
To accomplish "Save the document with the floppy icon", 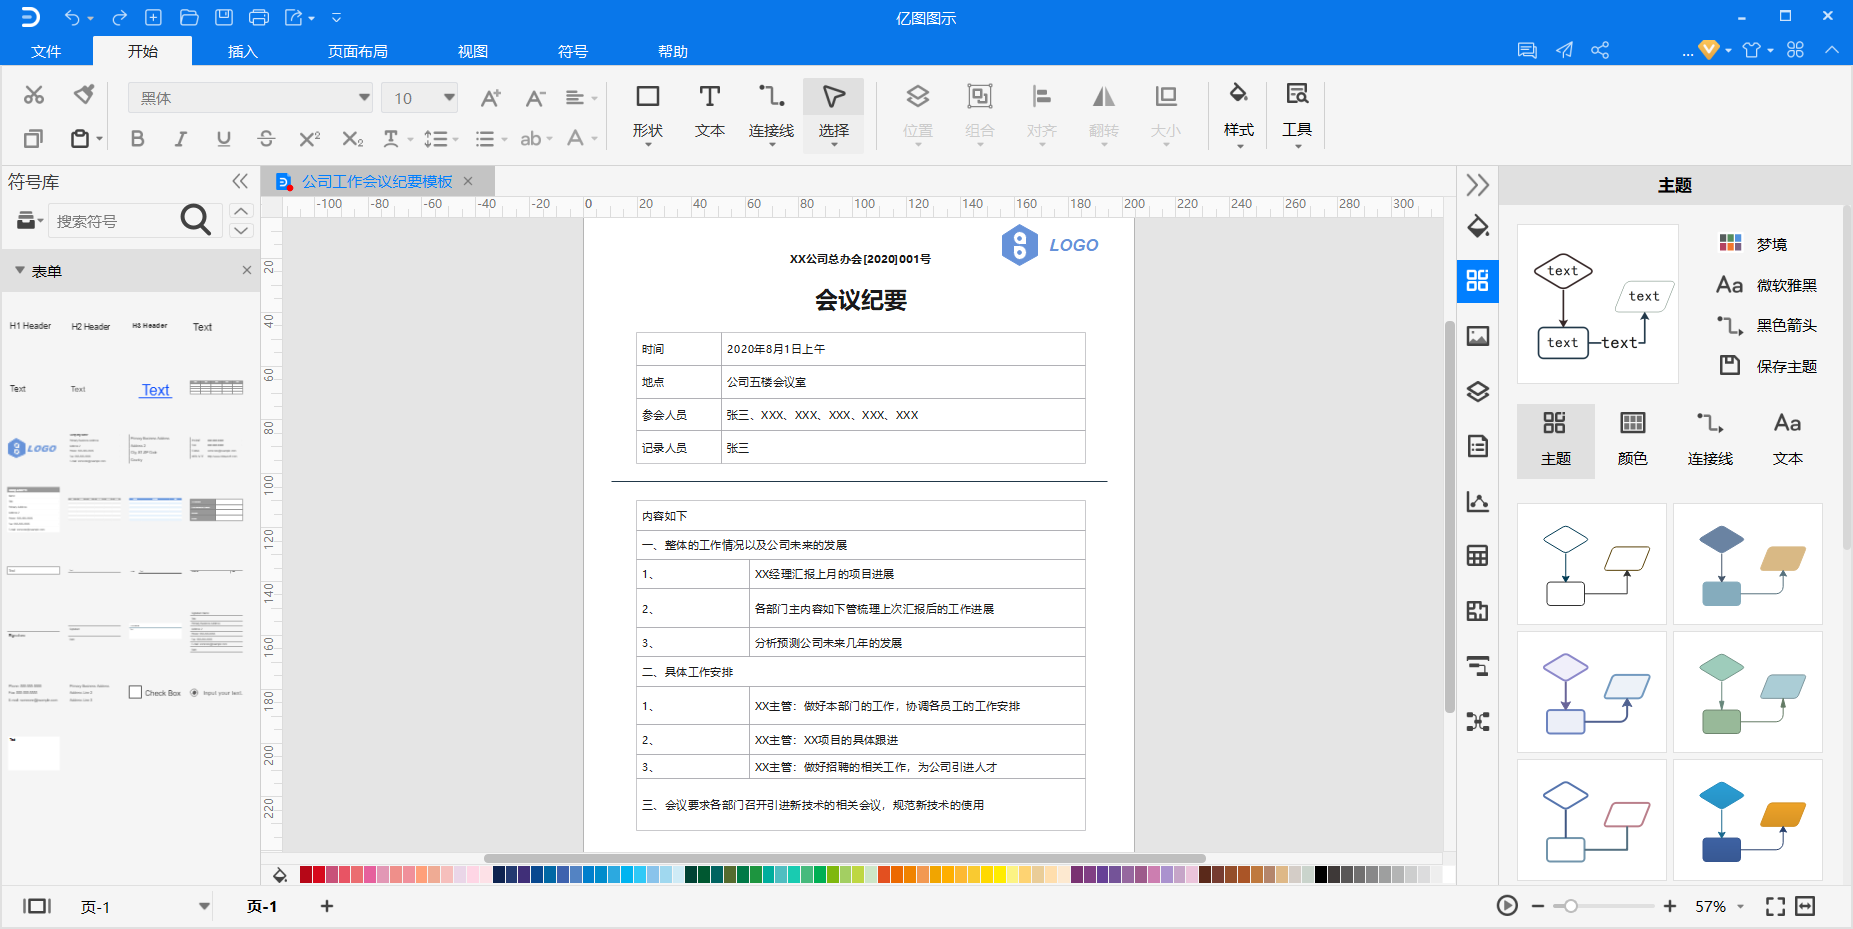I will [x=224, y=18].
